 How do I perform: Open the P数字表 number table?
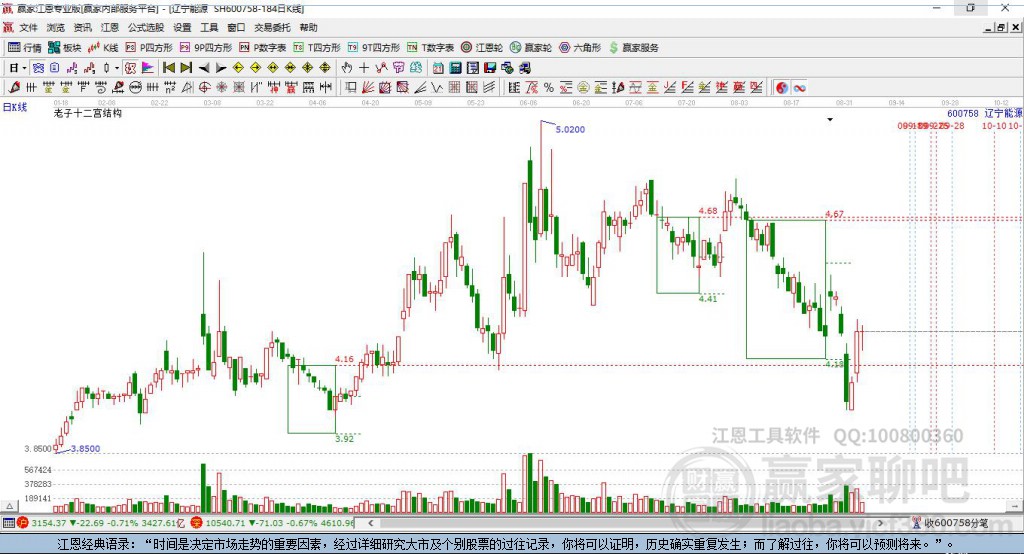(x=263, y=48)
